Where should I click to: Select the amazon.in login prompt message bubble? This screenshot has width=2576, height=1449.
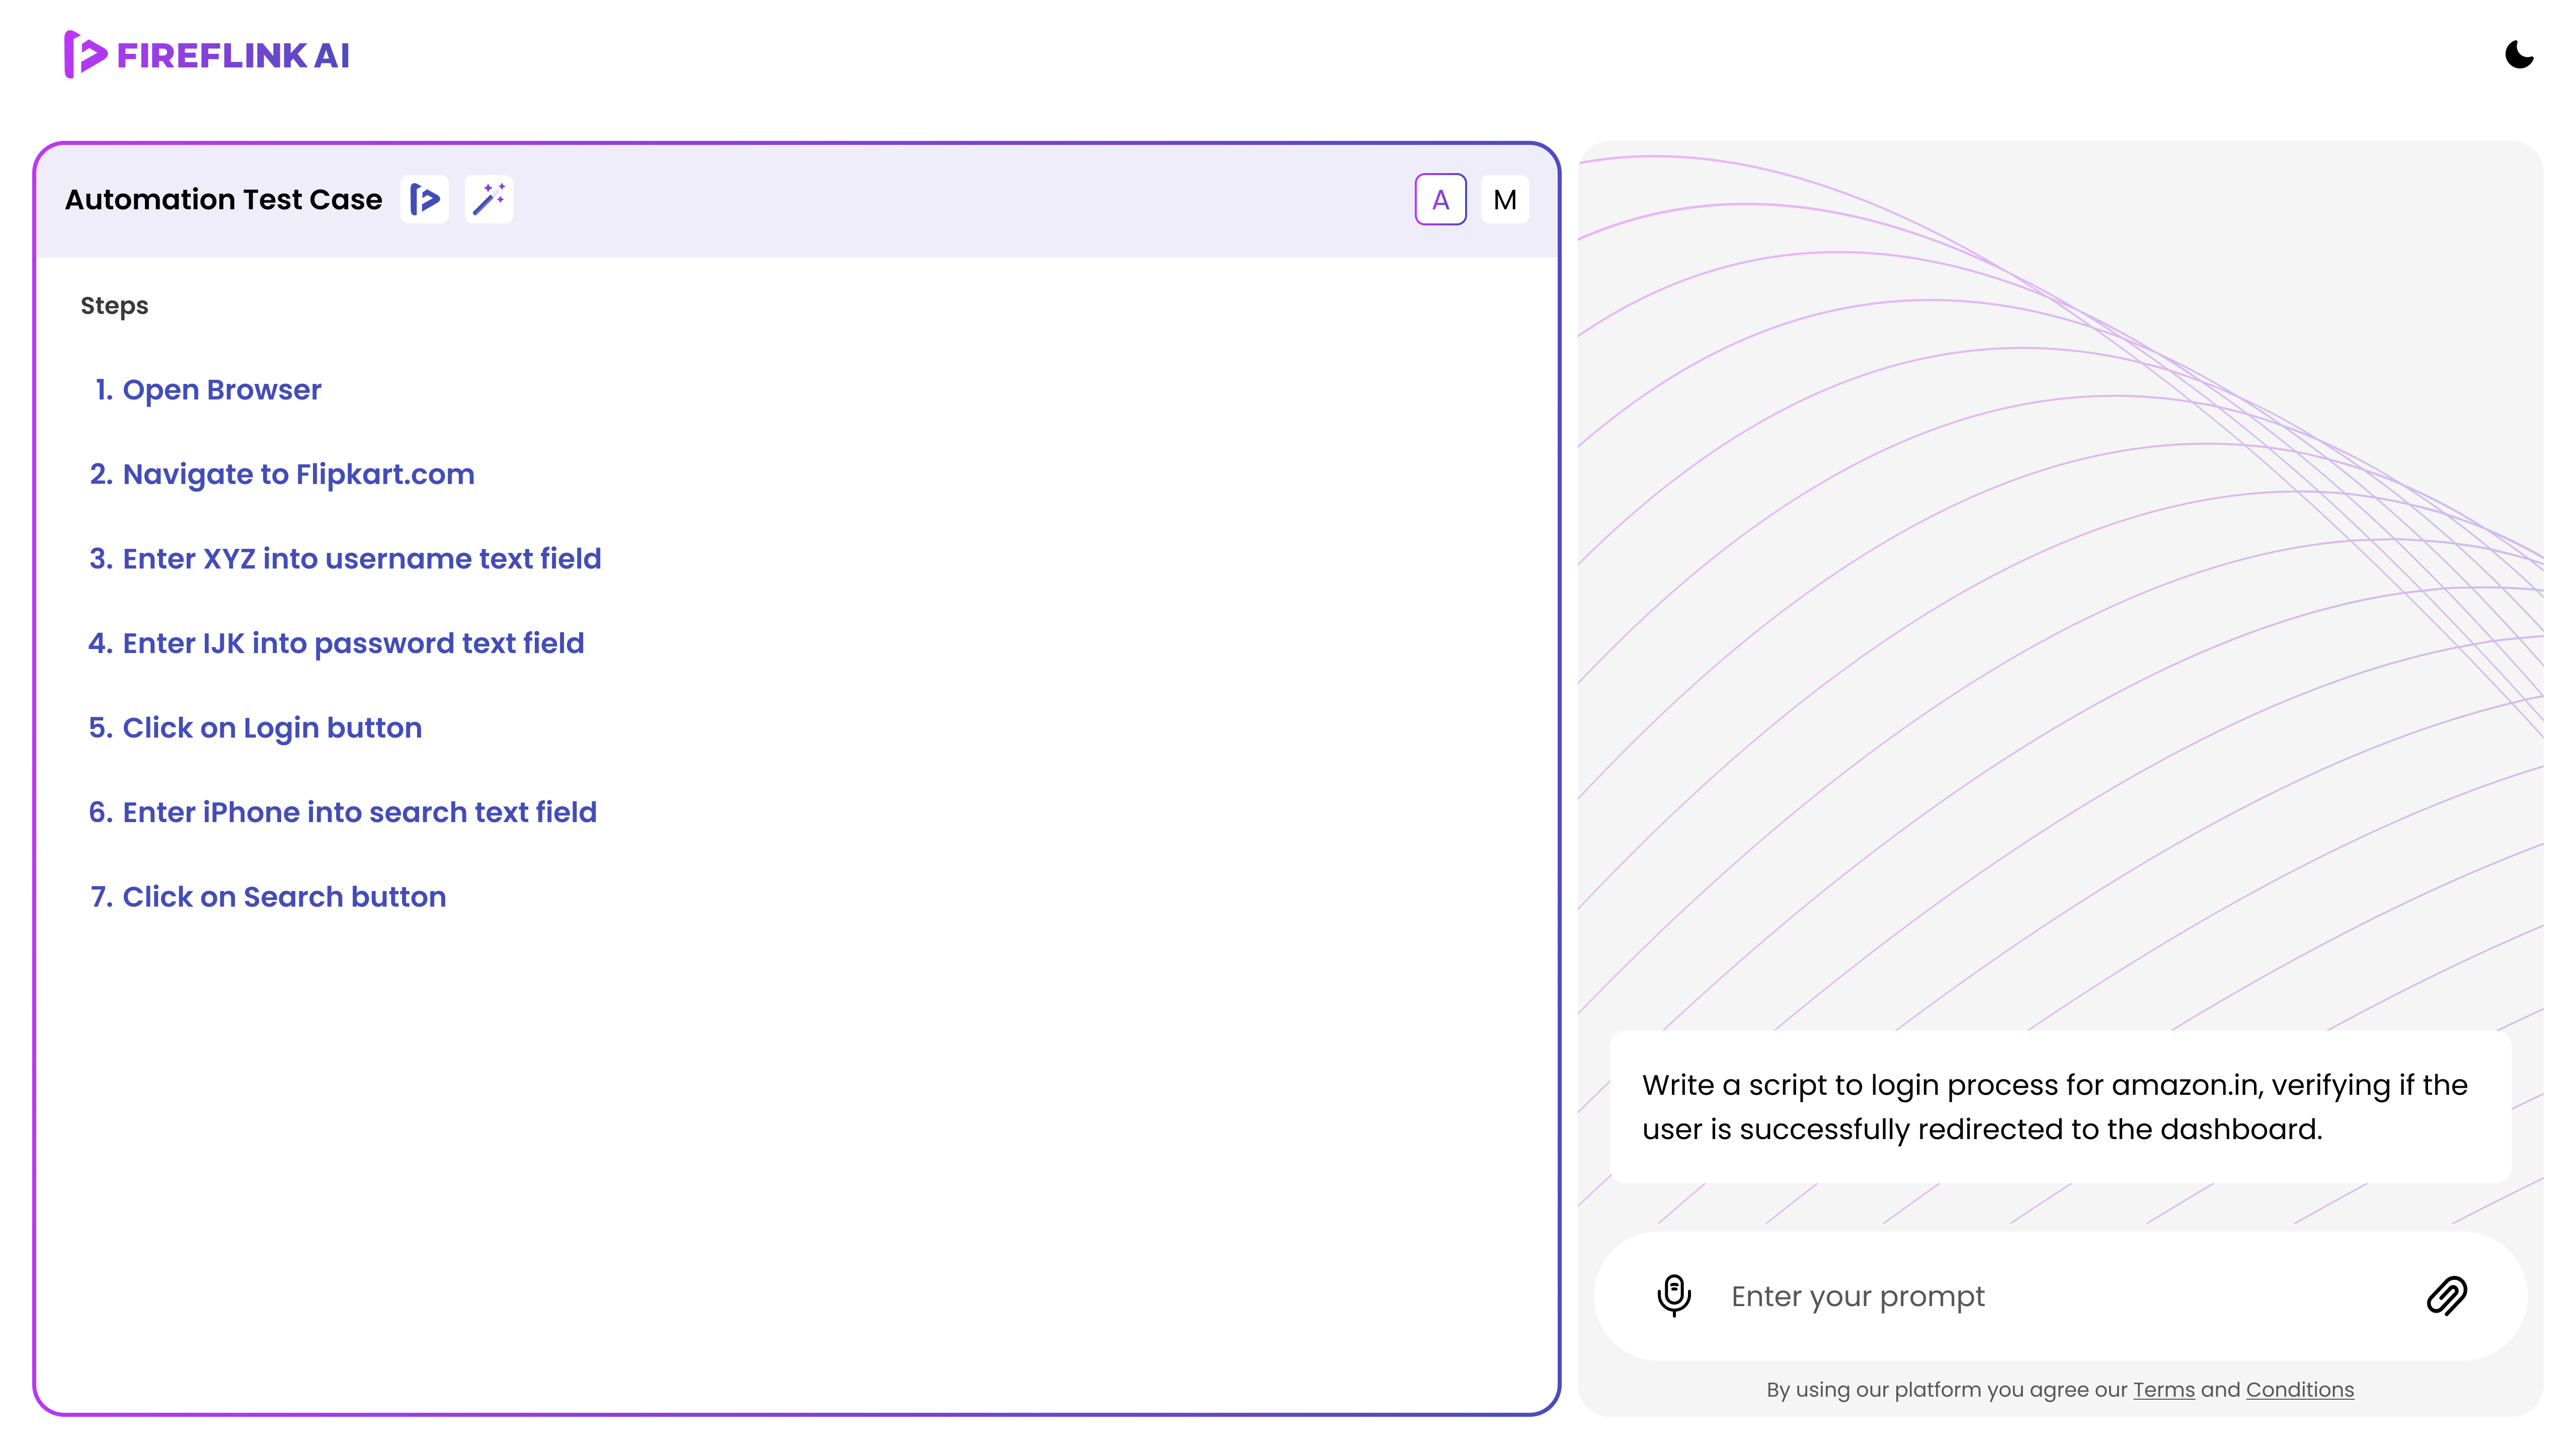[2060, 1107]
